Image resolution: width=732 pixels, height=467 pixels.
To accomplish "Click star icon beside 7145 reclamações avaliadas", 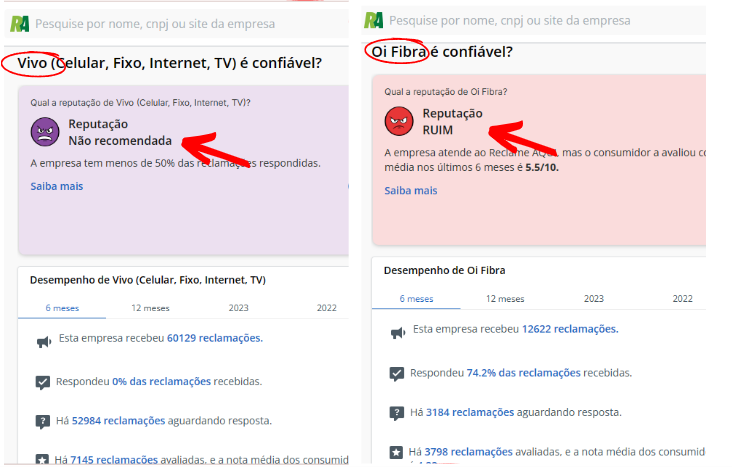I will pos(42,460).
